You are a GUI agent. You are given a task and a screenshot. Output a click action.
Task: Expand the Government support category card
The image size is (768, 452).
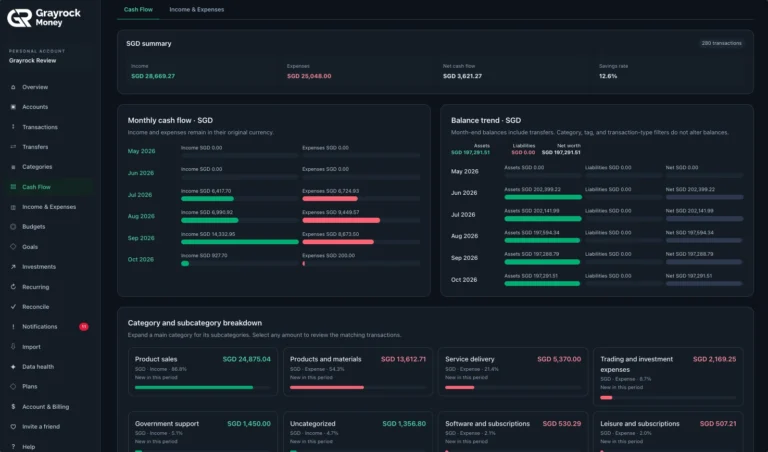(203, 432)
